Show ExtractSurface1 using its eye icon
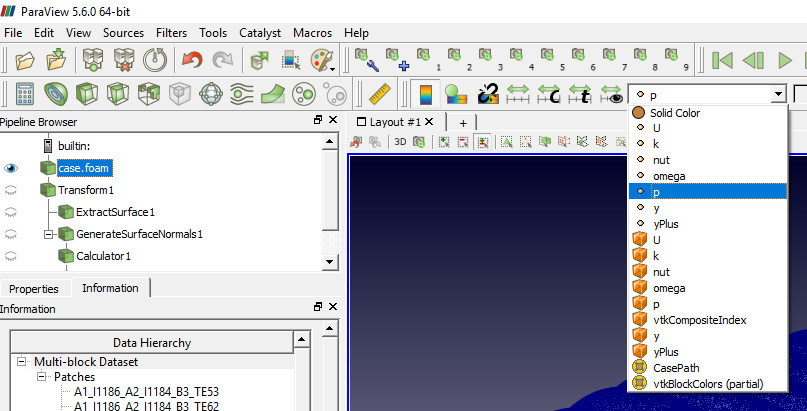This screenshot has width=807, height=411. (11, 212)
